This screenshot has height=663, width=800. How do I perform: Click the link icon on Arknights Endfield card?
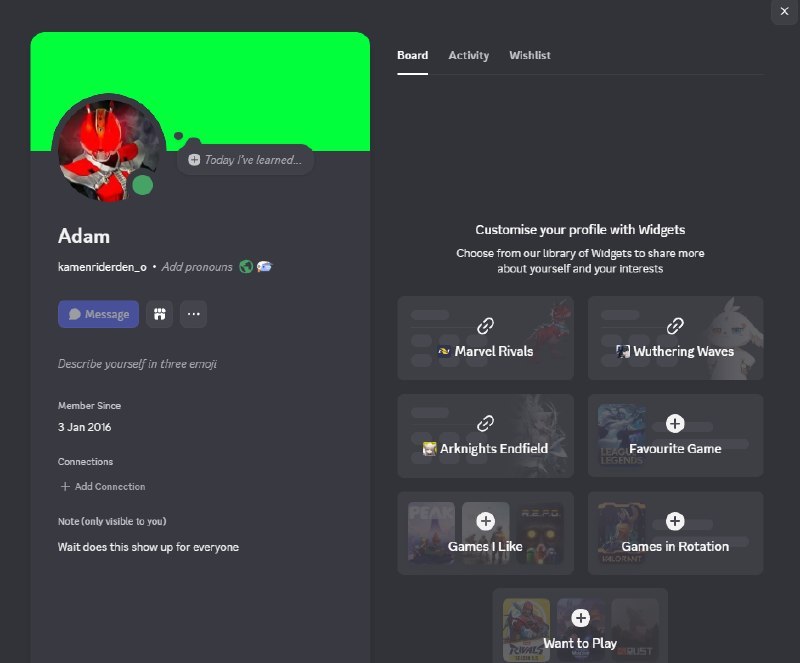point(485,423)
